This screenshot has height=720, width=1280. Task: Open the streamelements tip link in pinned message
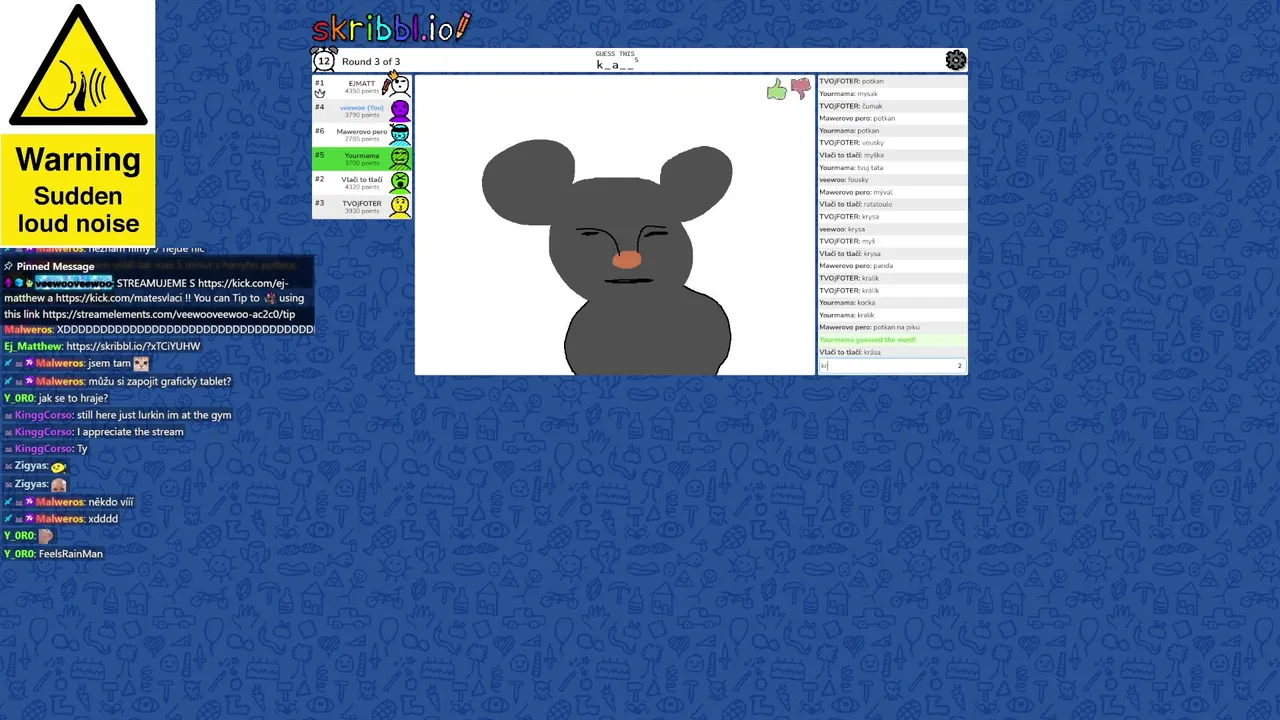tap(169, 314)
